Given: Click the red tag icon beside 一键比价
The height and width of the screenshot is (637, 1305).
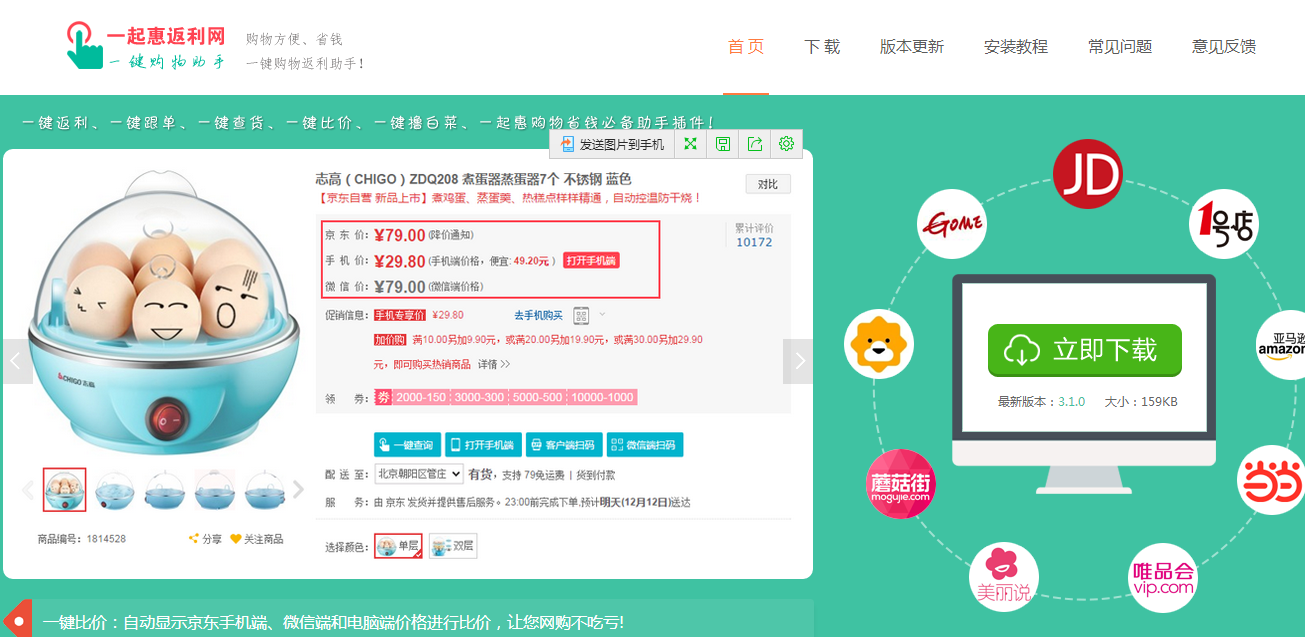Looking at the screenshot, I should pos(17,620).
